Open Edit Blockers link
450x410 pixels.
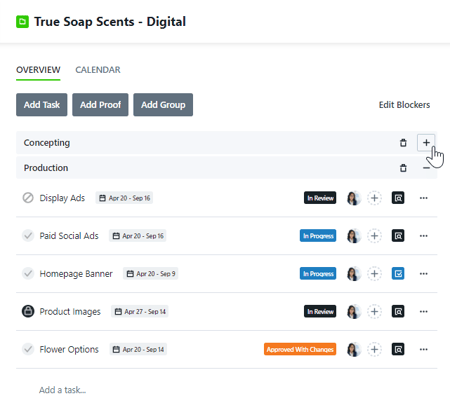404,105
